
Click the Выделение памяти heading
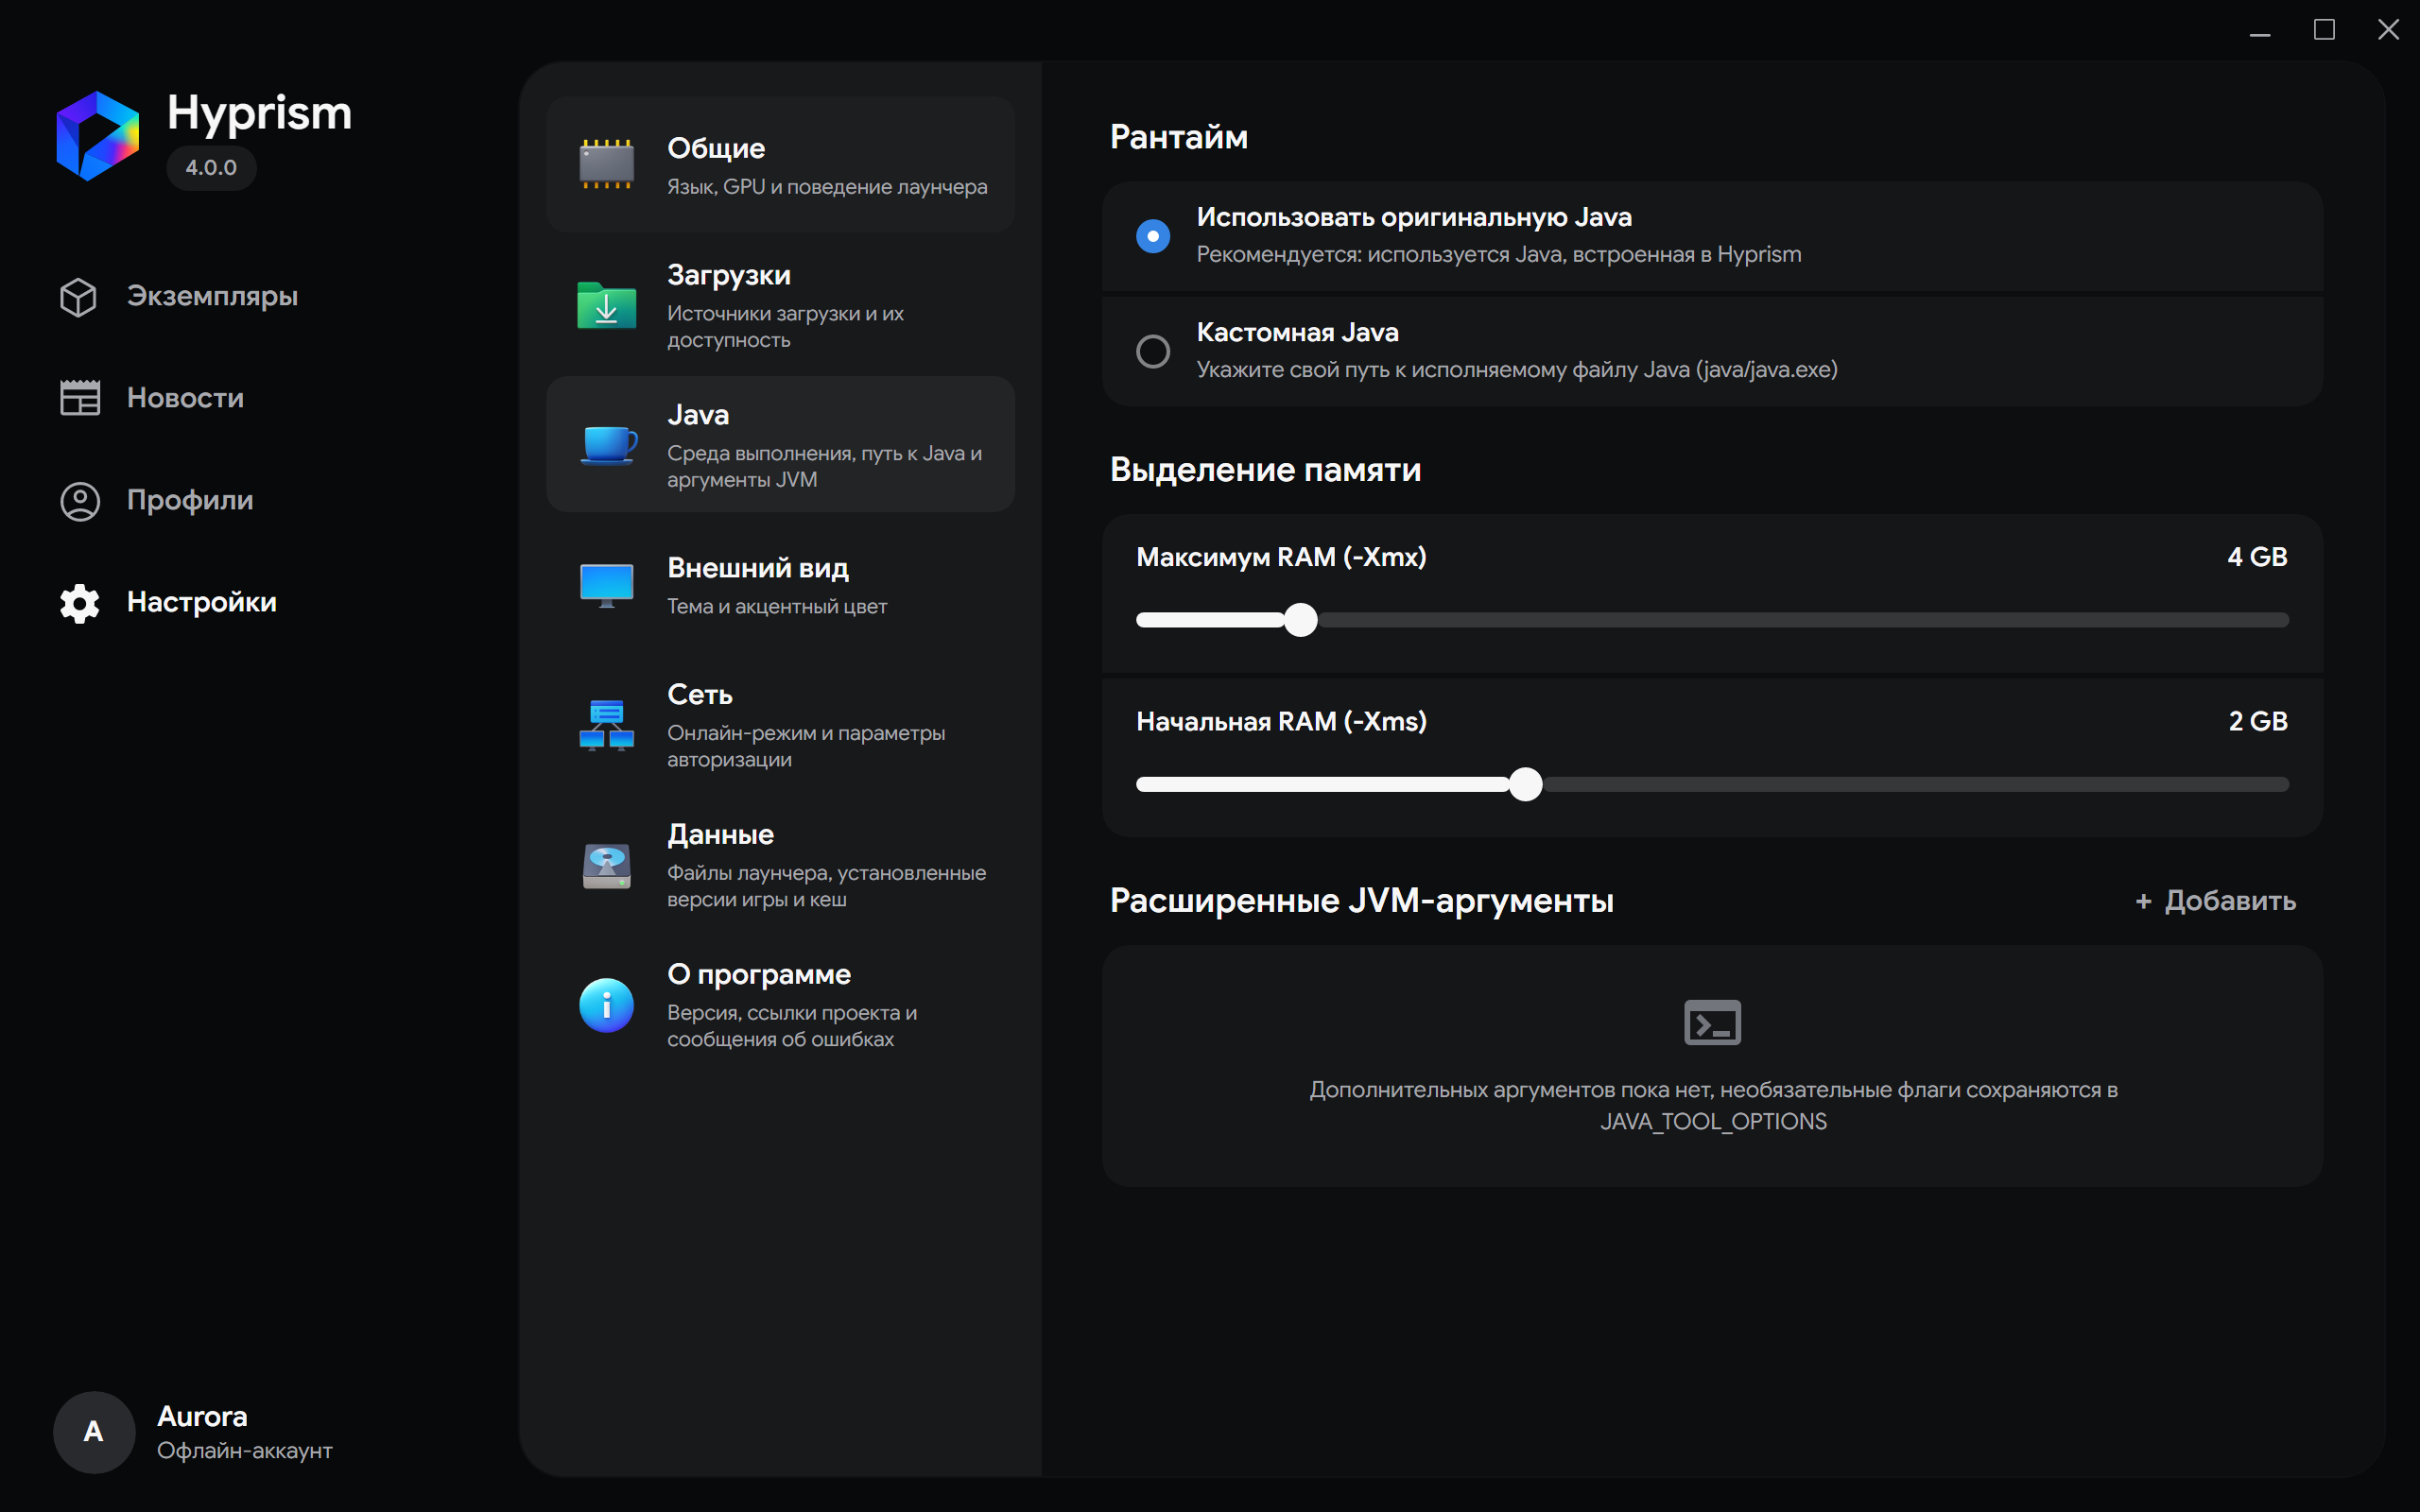point(1265,470)
